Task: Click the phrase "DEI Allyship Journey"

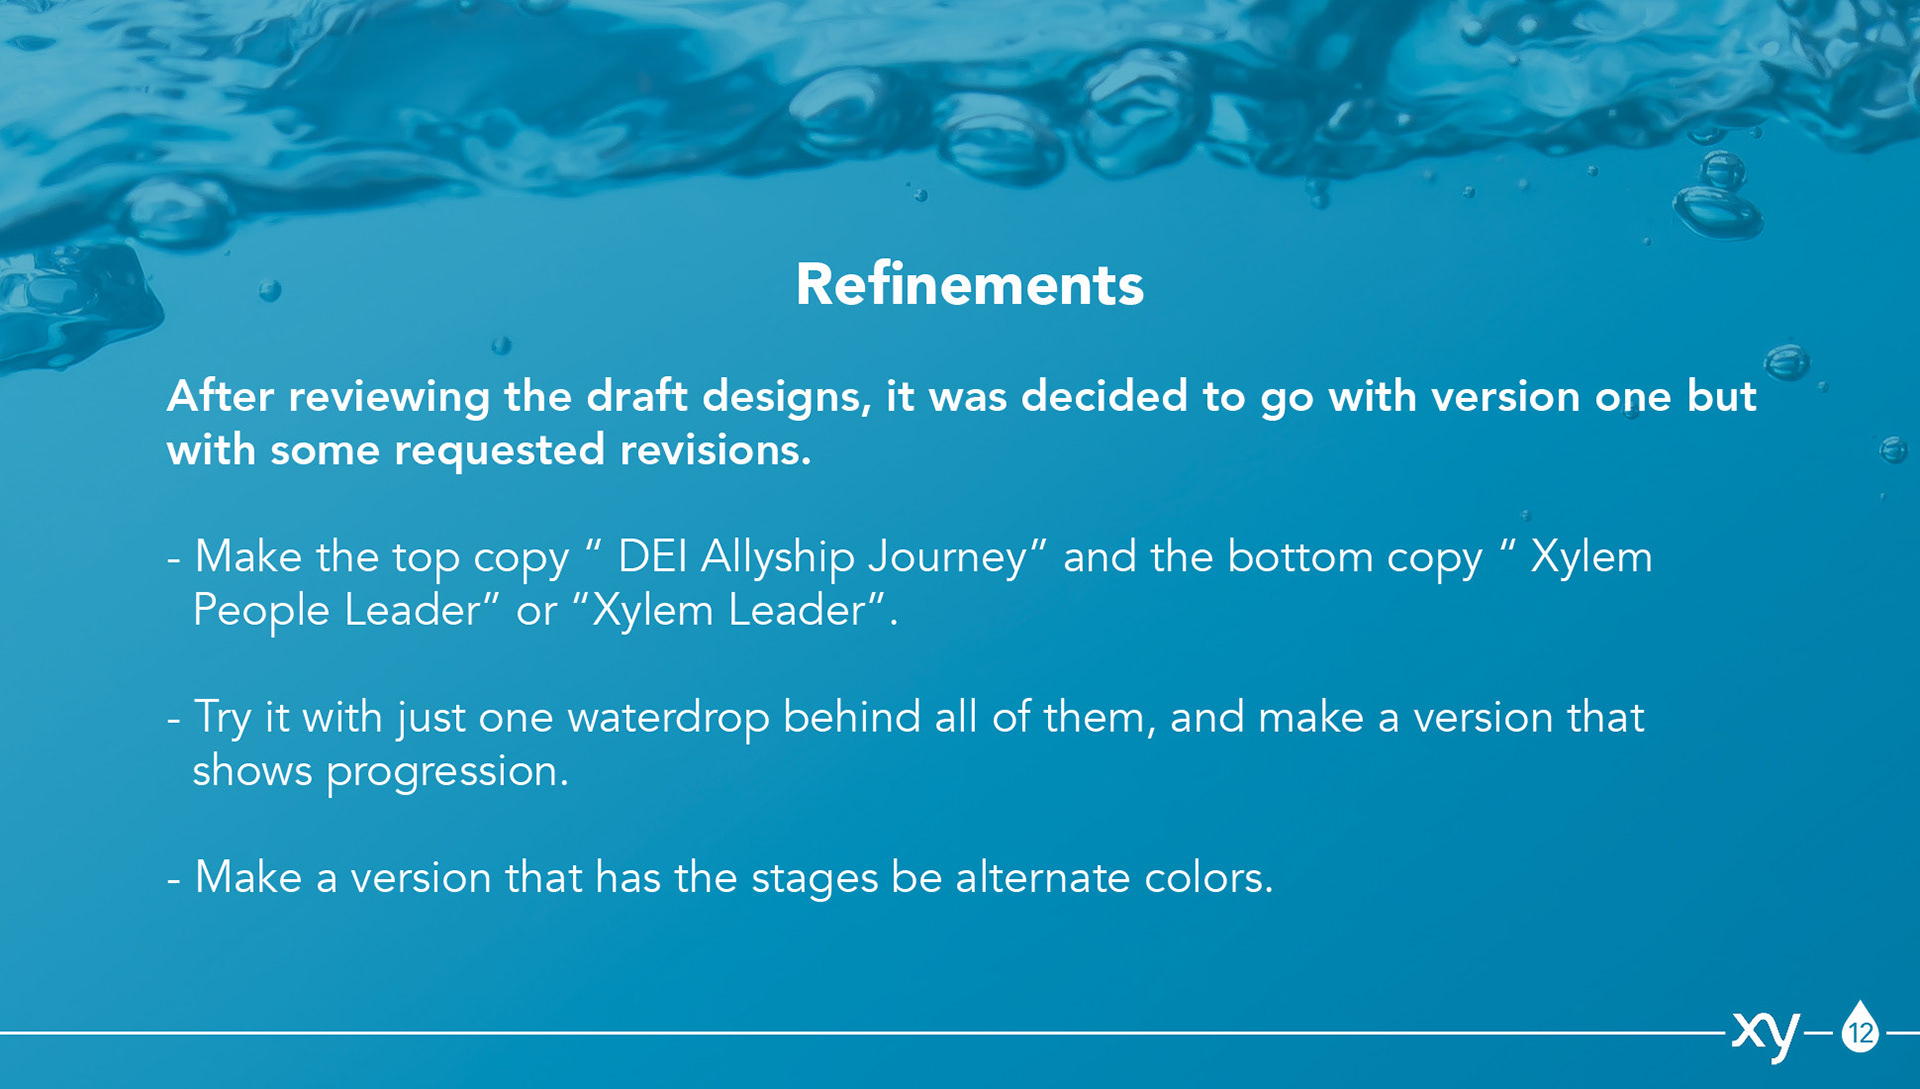Action: click(822, 556)
